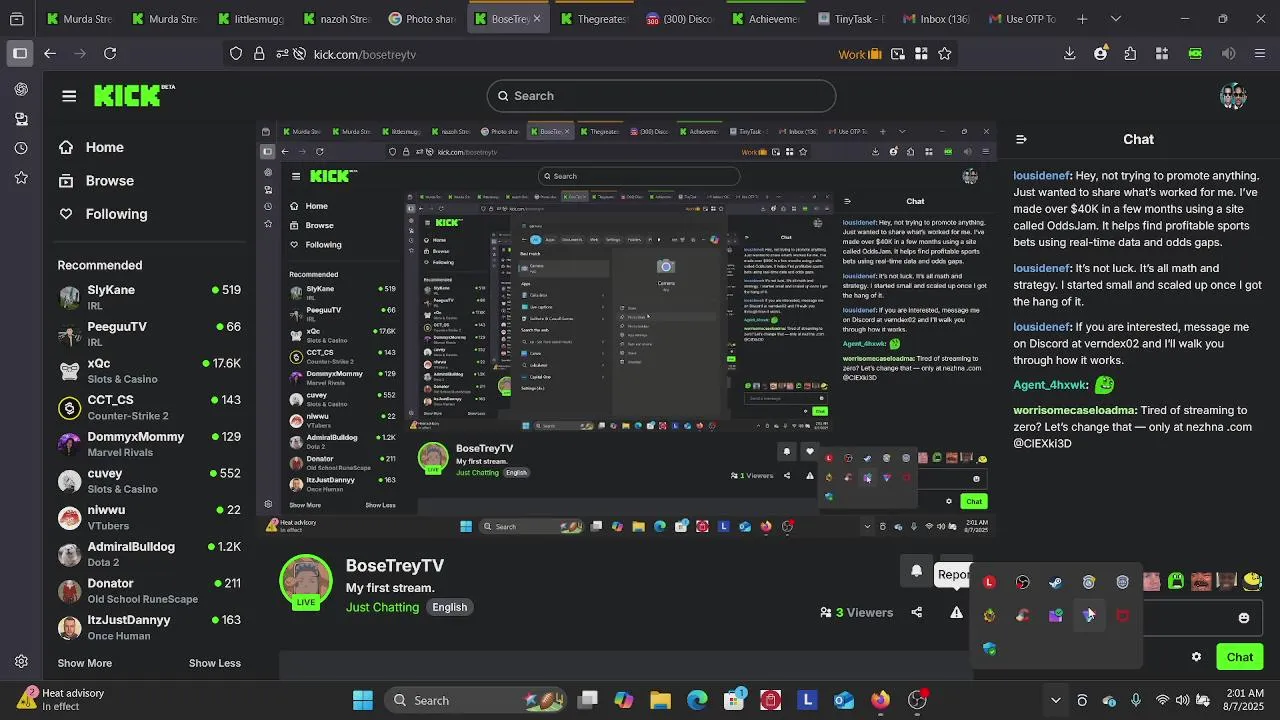
Task: Open the list all tabs dropdown arrow
Action: (x=1116, y=19)
